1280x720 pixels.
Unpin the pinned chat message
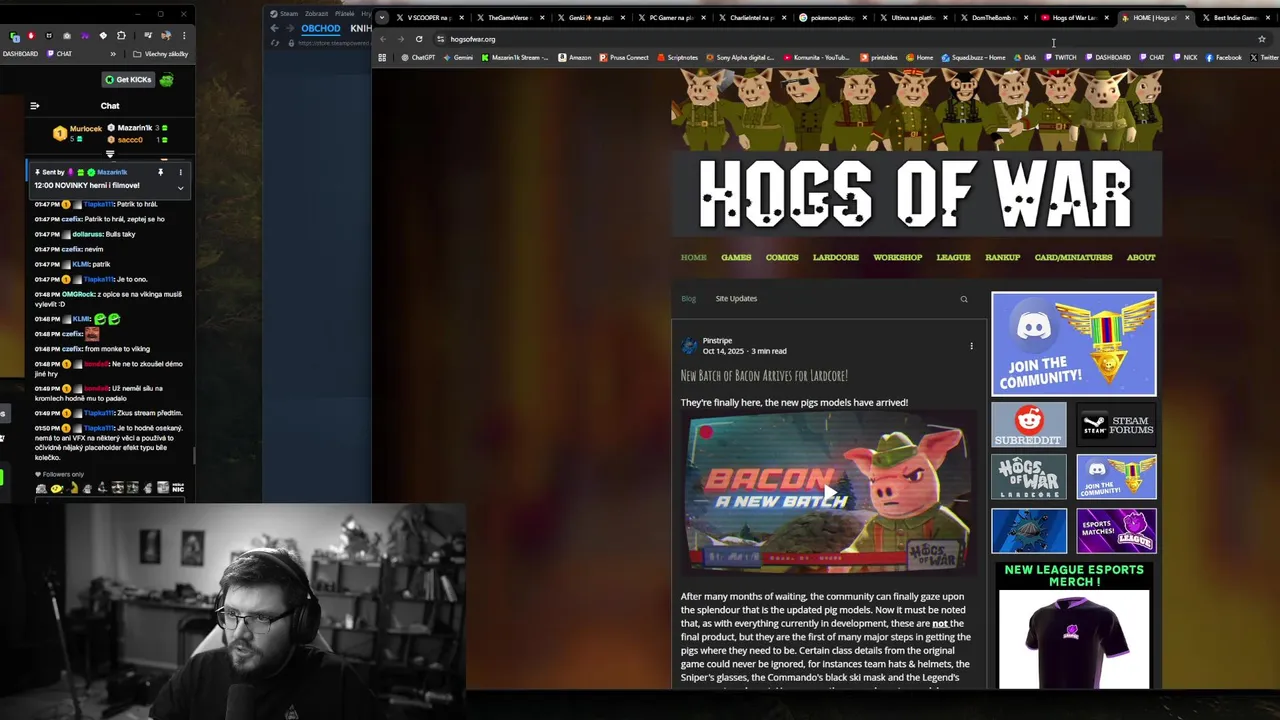(x=160, y=172)
